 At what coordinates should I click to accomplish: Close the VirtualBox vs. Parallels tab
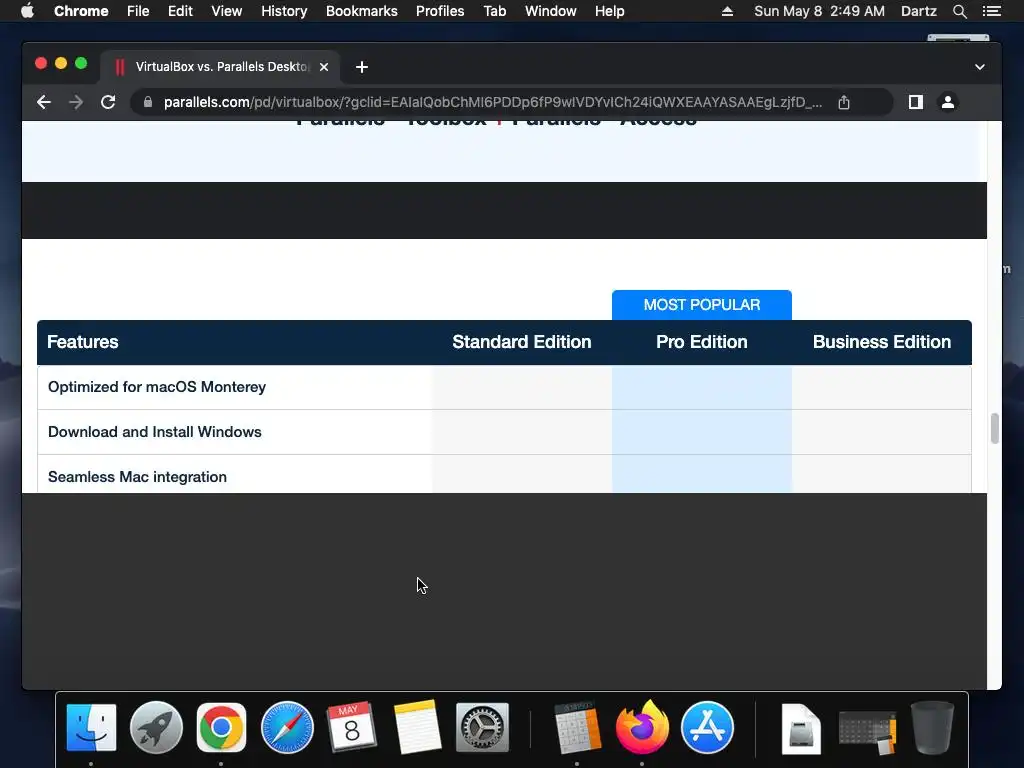[324, 67]
